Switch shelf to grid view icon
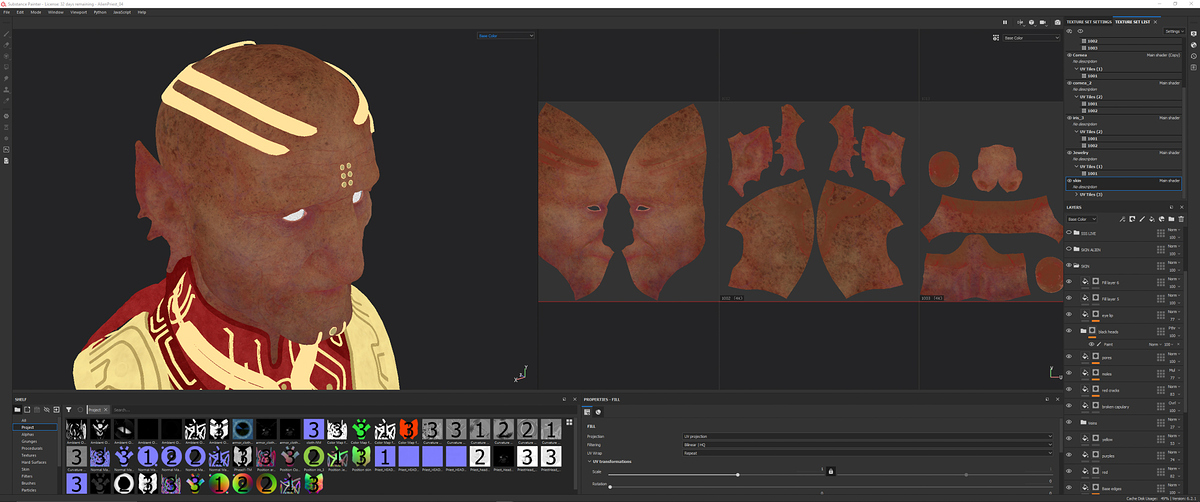Image resolution: width=1200 pixels, height=502 pixels. coord(56,409)
